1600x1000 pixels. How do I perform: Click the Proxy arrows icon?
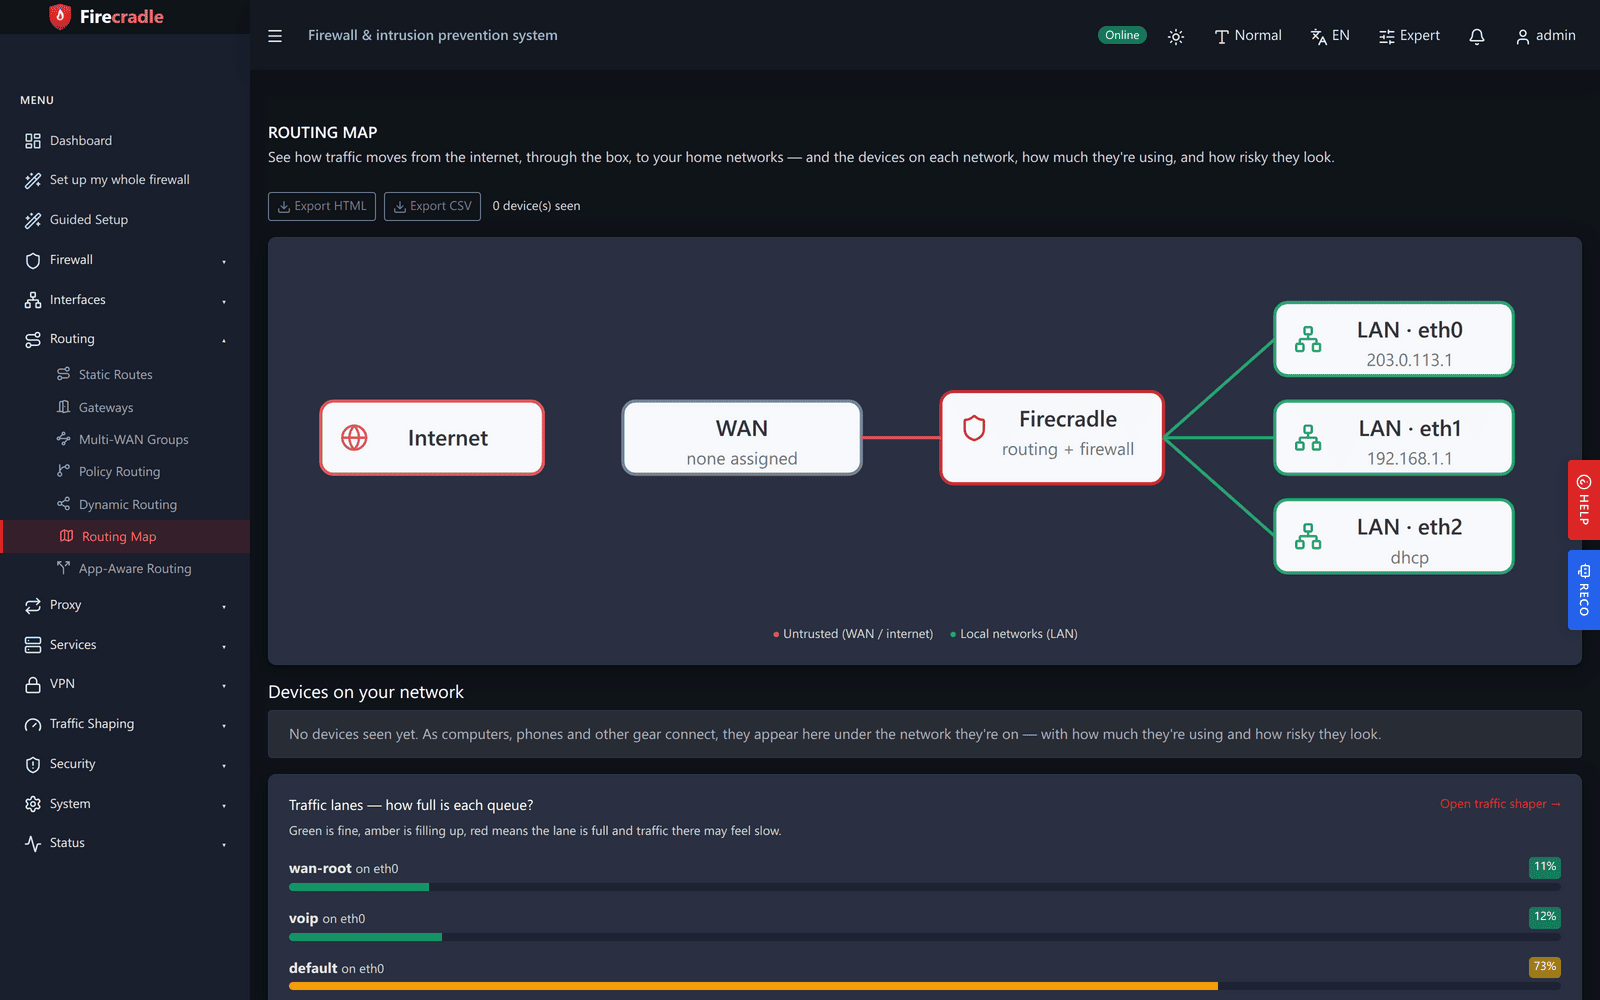click(33, 605)
